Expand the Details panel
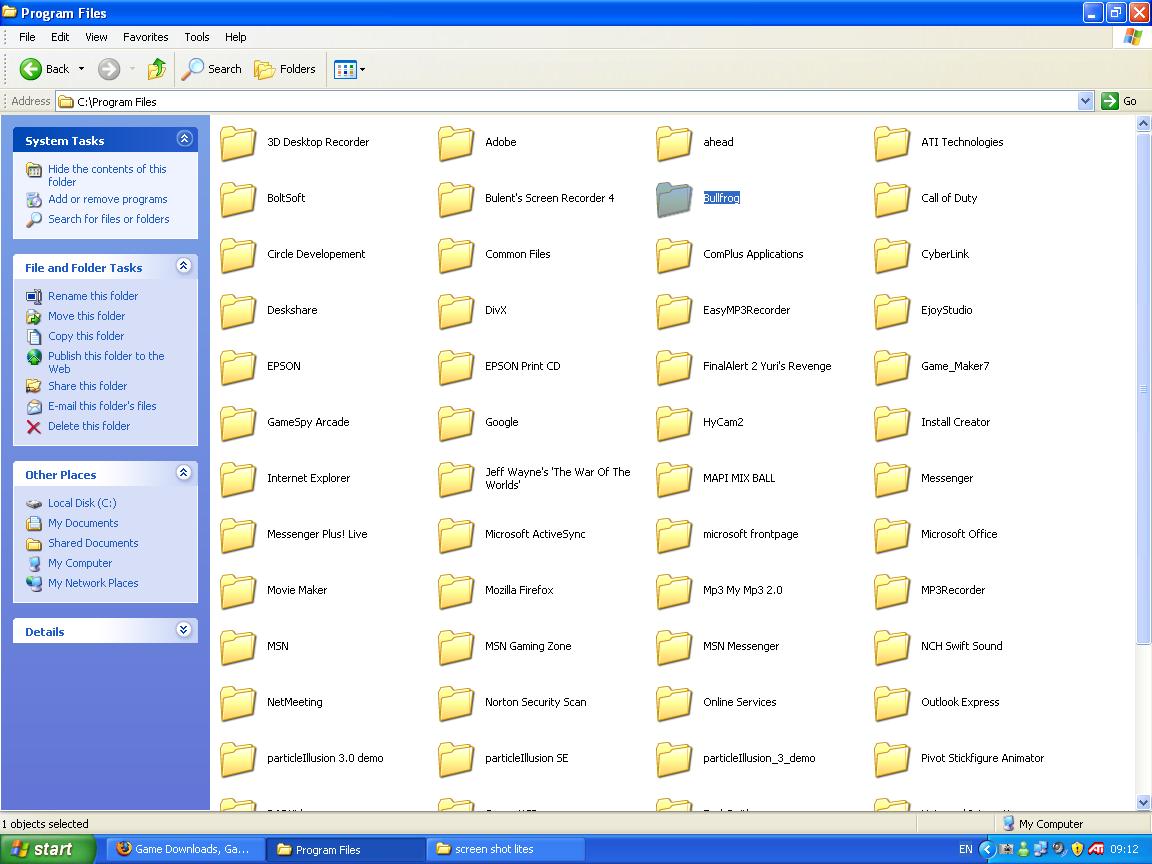 coord(184,631)
